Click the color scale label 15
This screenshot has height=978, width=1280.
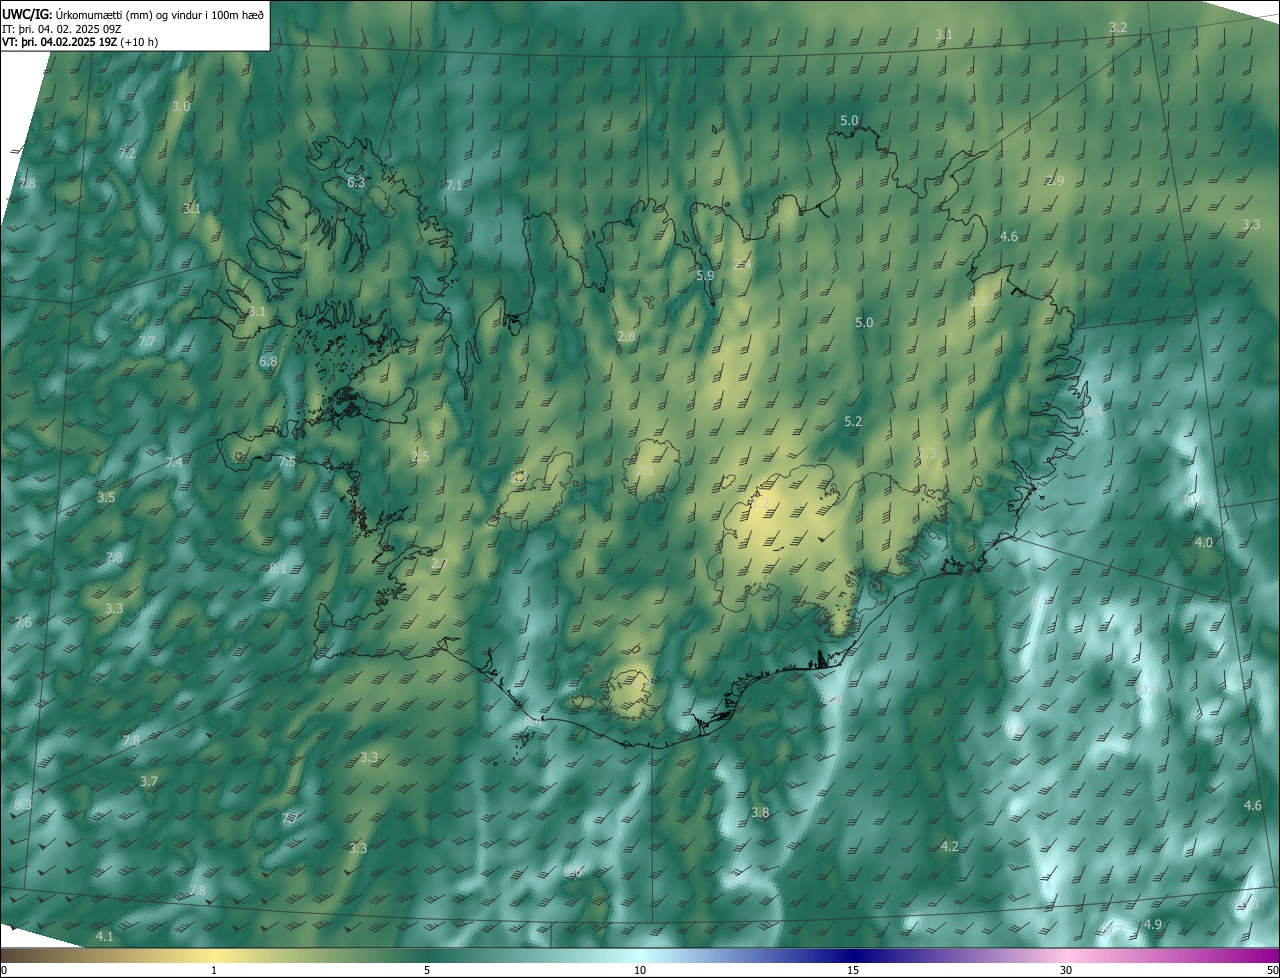click(853, 970)
